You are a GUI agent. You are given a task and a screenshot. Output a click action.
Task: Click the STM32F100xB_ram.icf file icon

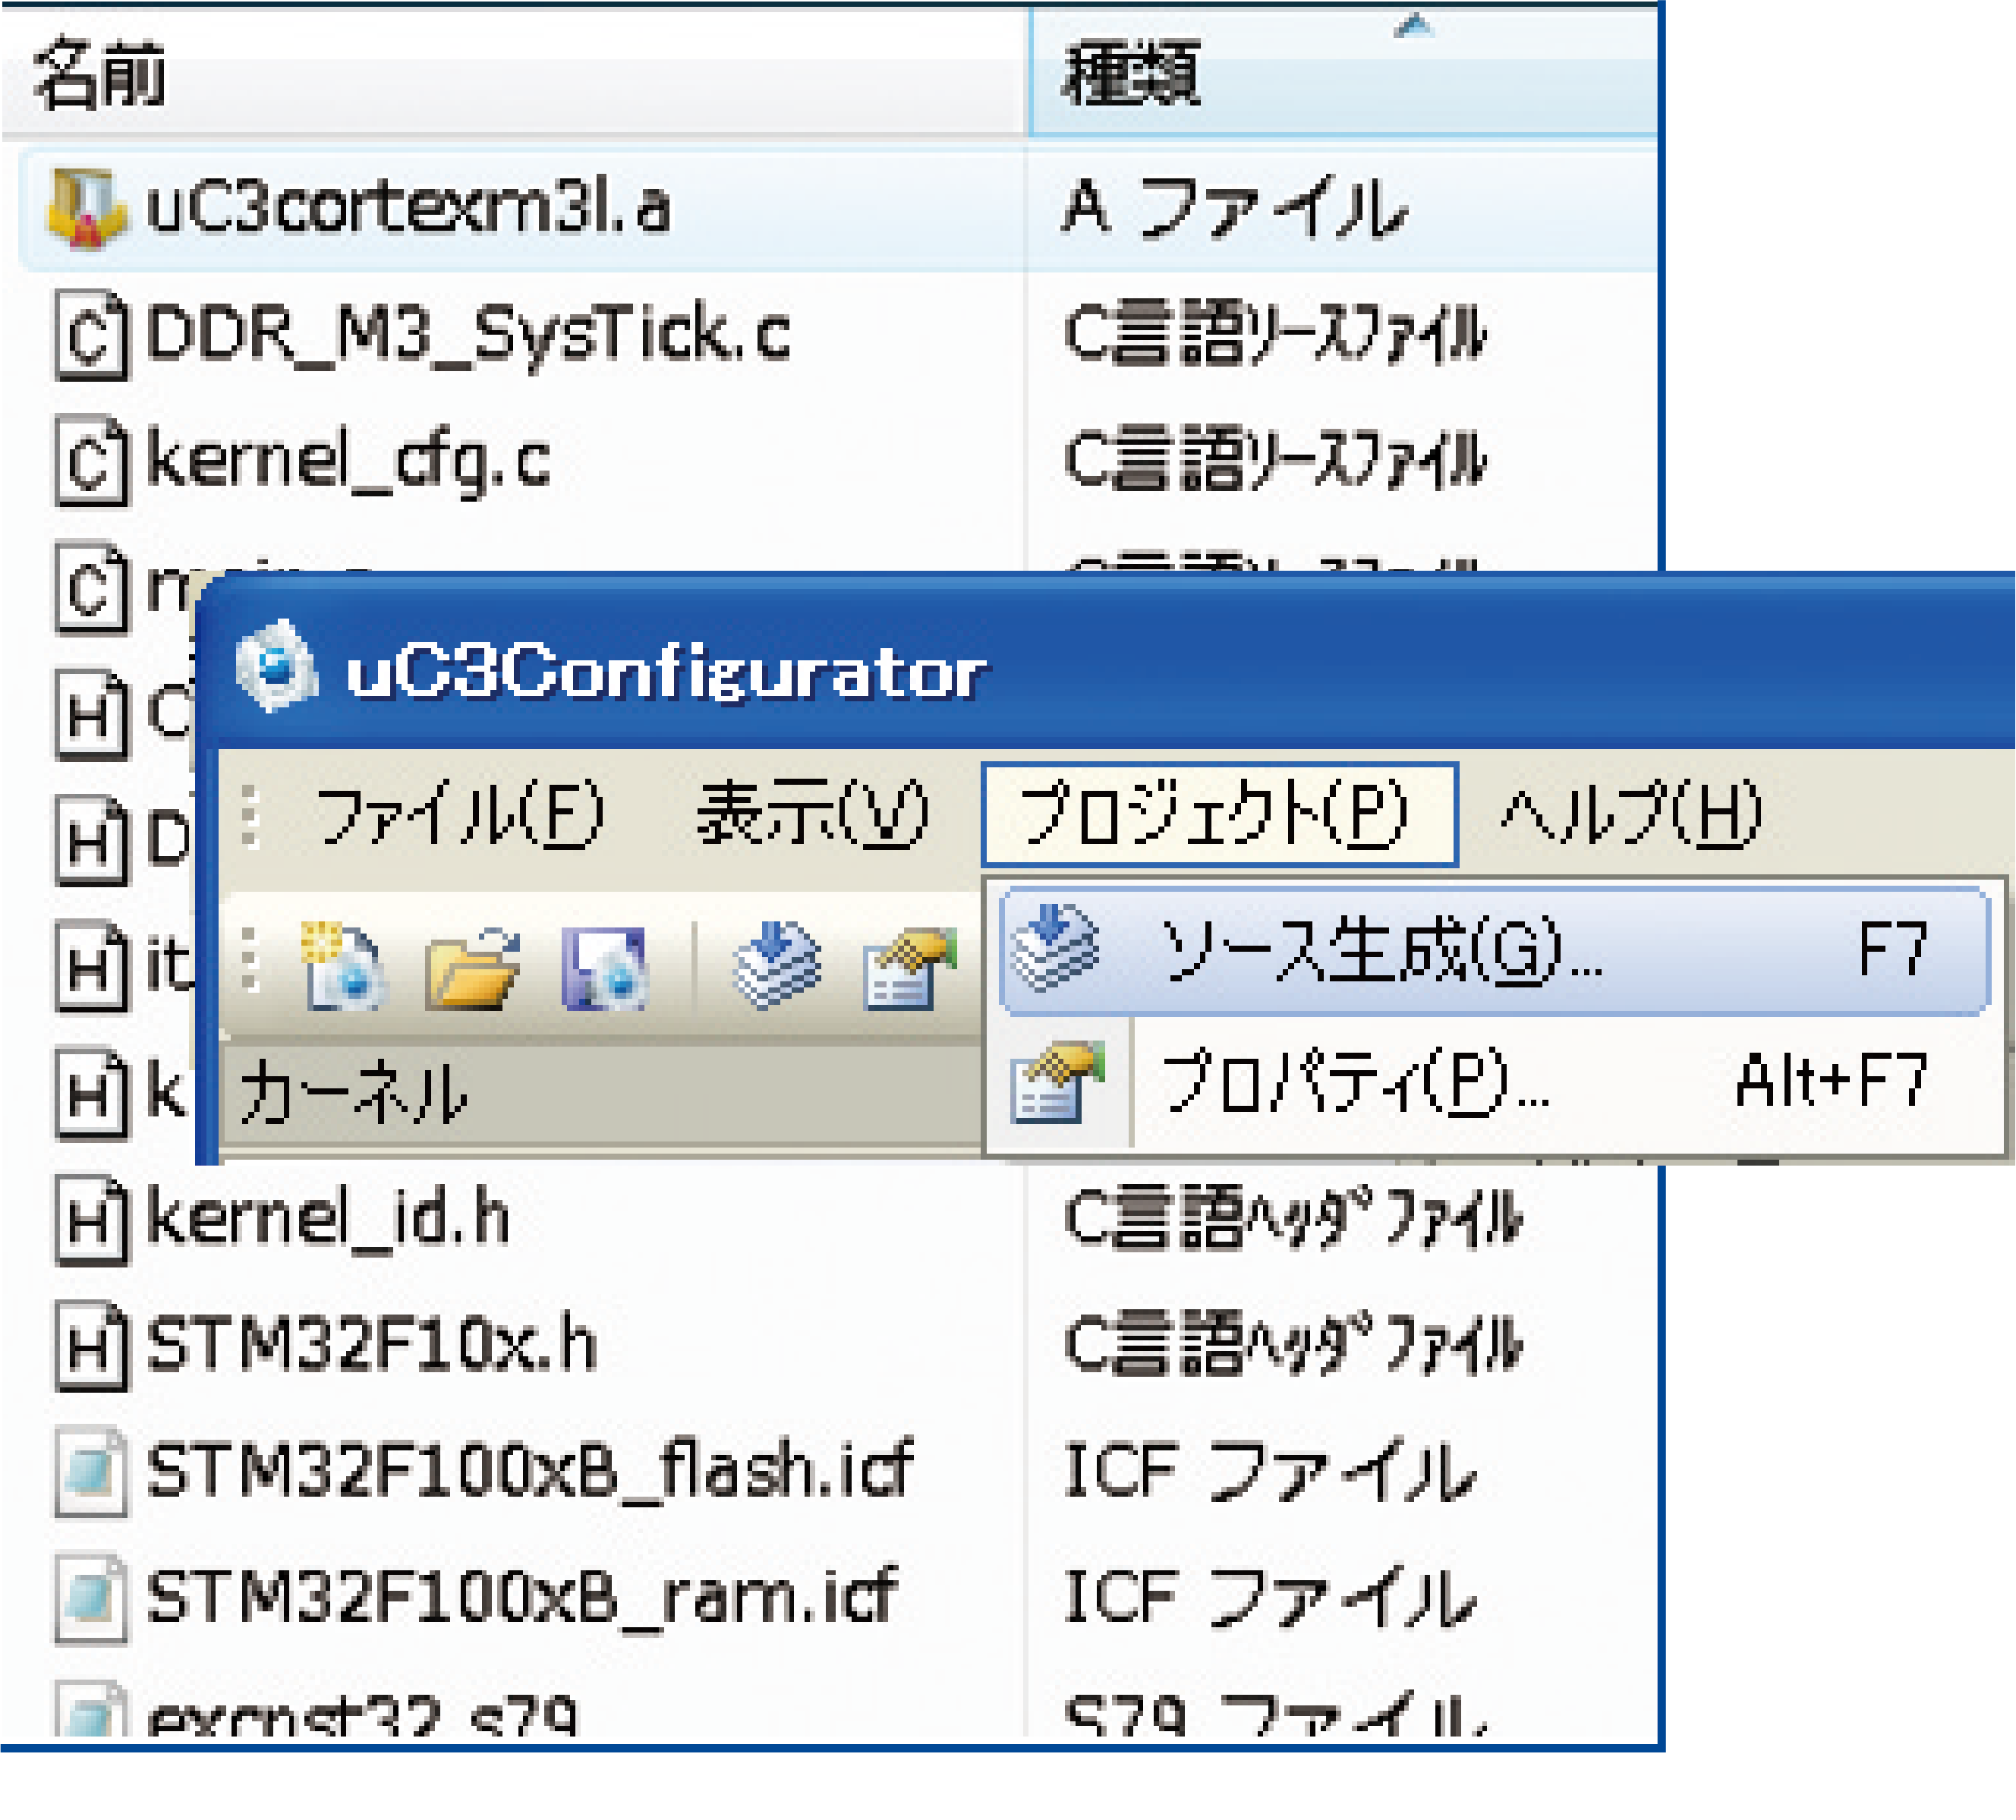(x=90, y=1599)
